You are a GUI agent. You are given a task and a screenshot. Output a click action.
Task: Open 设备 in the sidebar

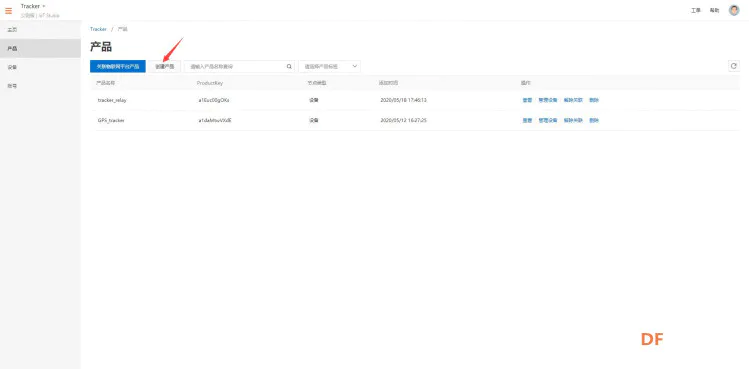point(12,67)
